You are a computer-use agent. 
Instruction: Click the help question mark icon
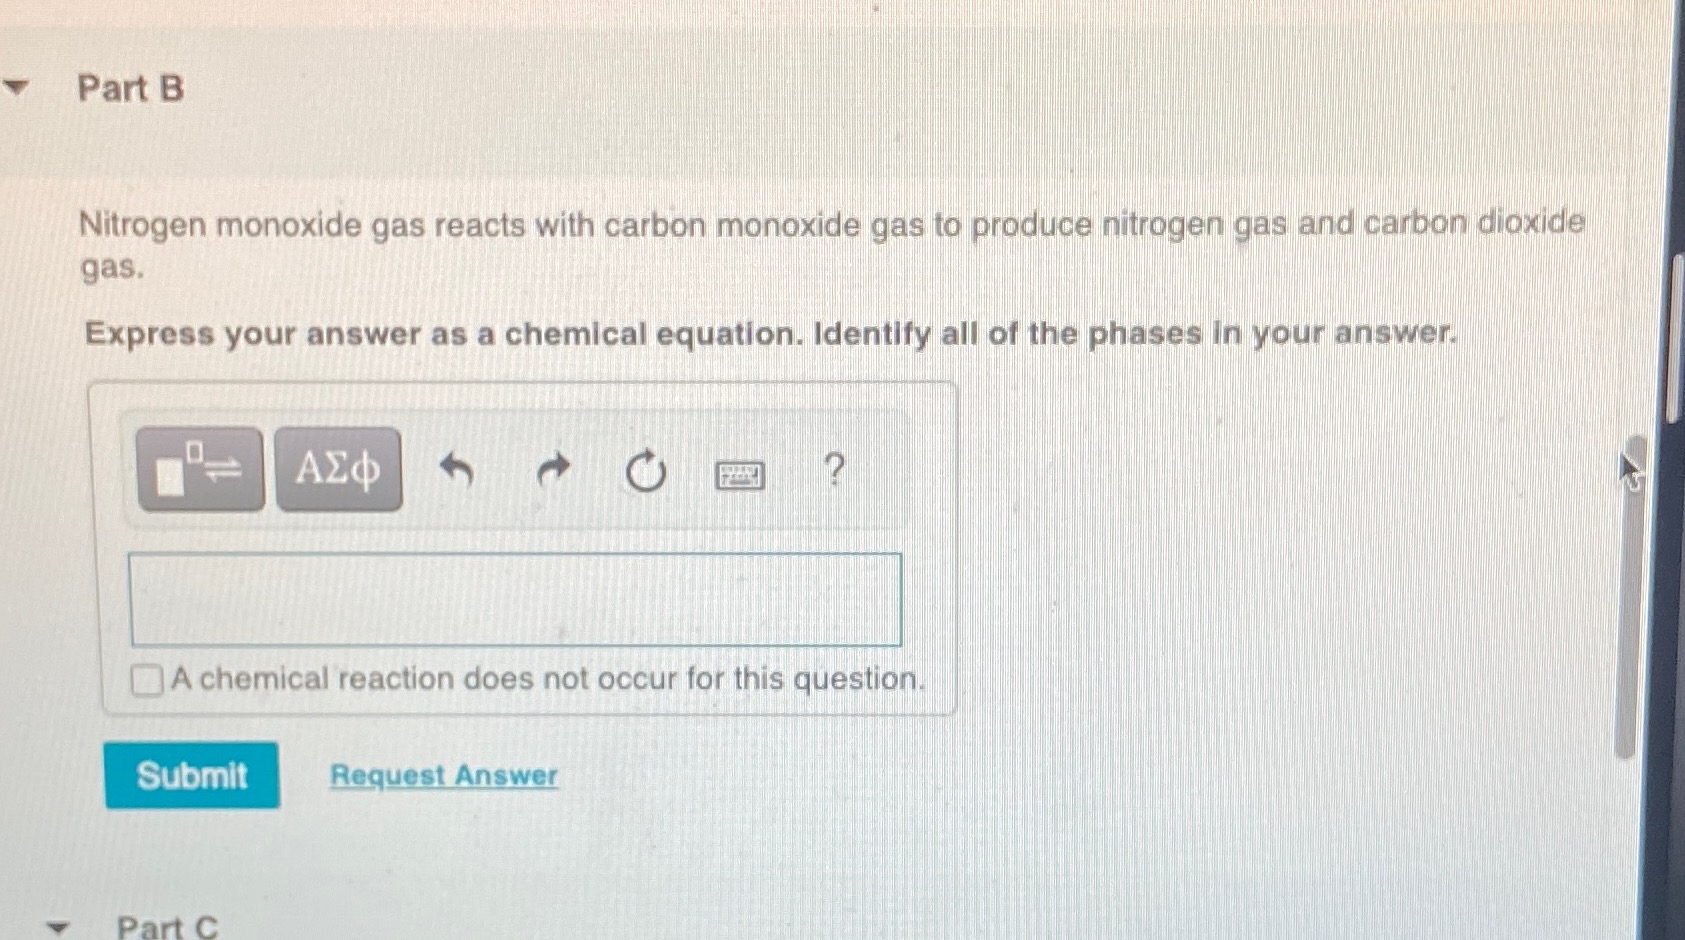[833, 468]
